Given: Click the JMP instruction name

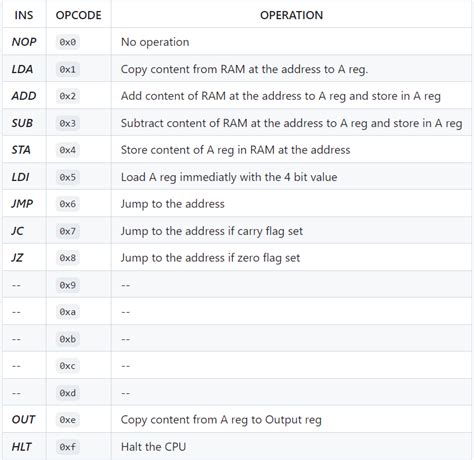Looking at the screenshot, I should coord(22,204).
